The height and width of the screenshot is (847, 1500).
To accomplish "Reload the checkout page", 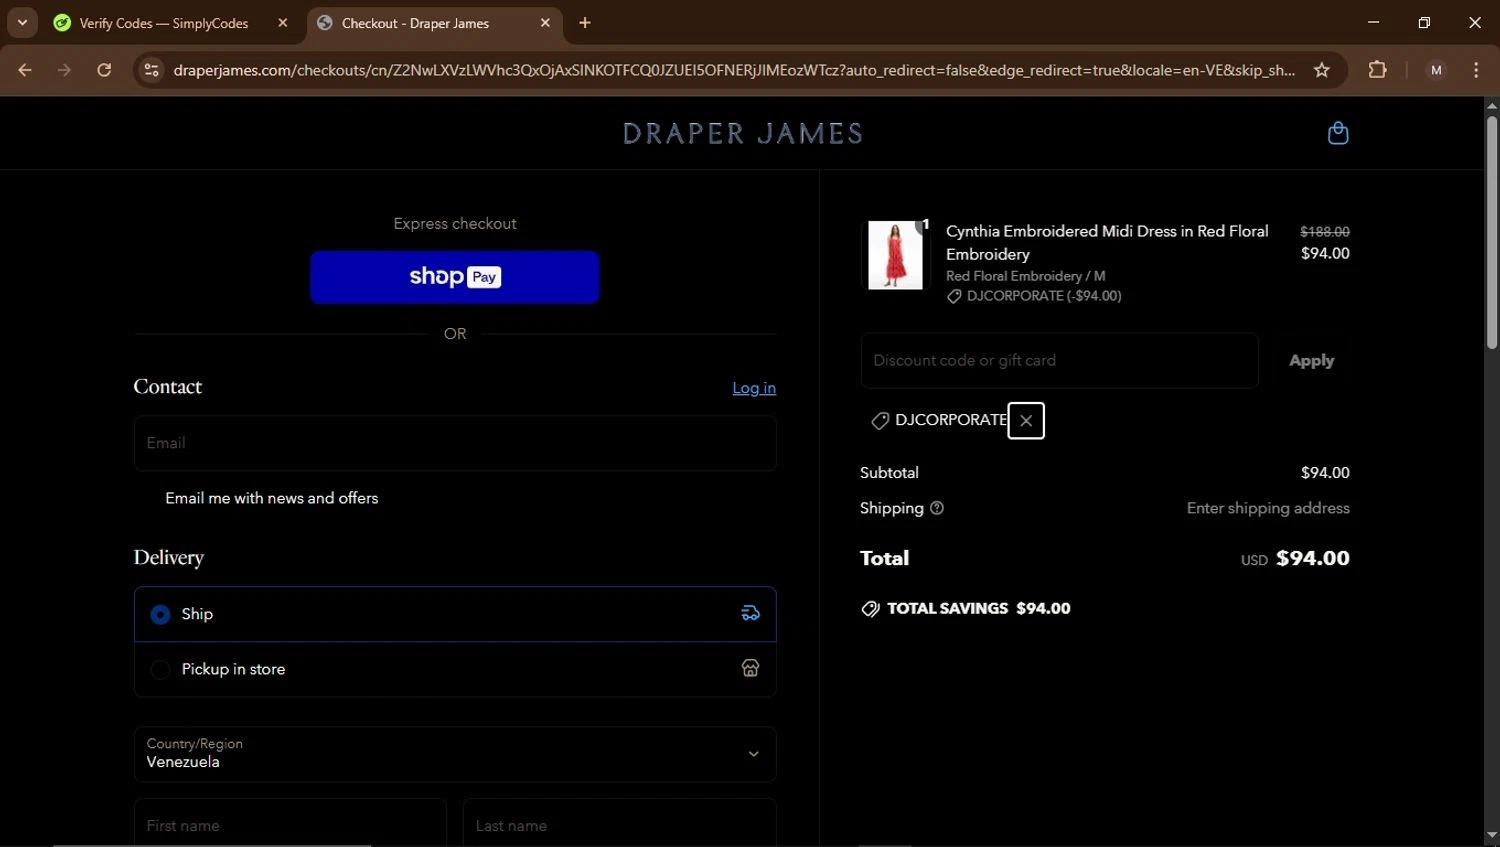I will point(104,70).
